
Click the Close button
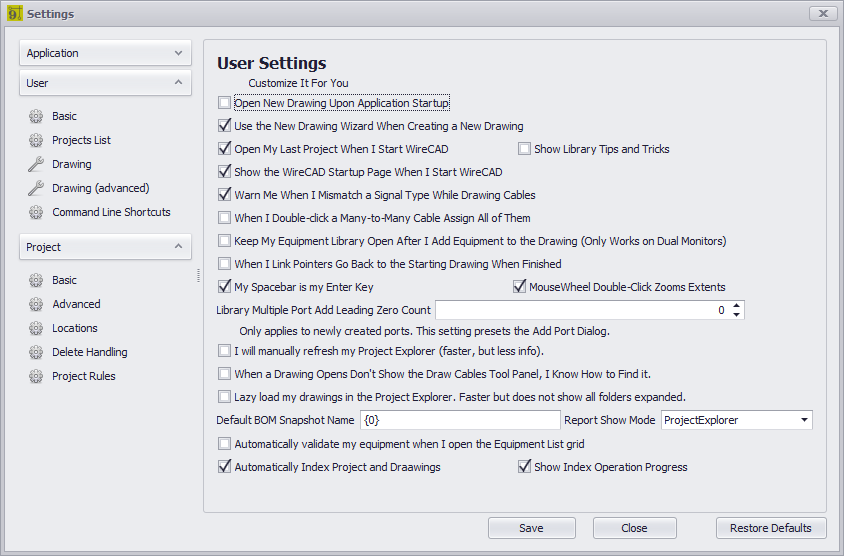point(635,528)
